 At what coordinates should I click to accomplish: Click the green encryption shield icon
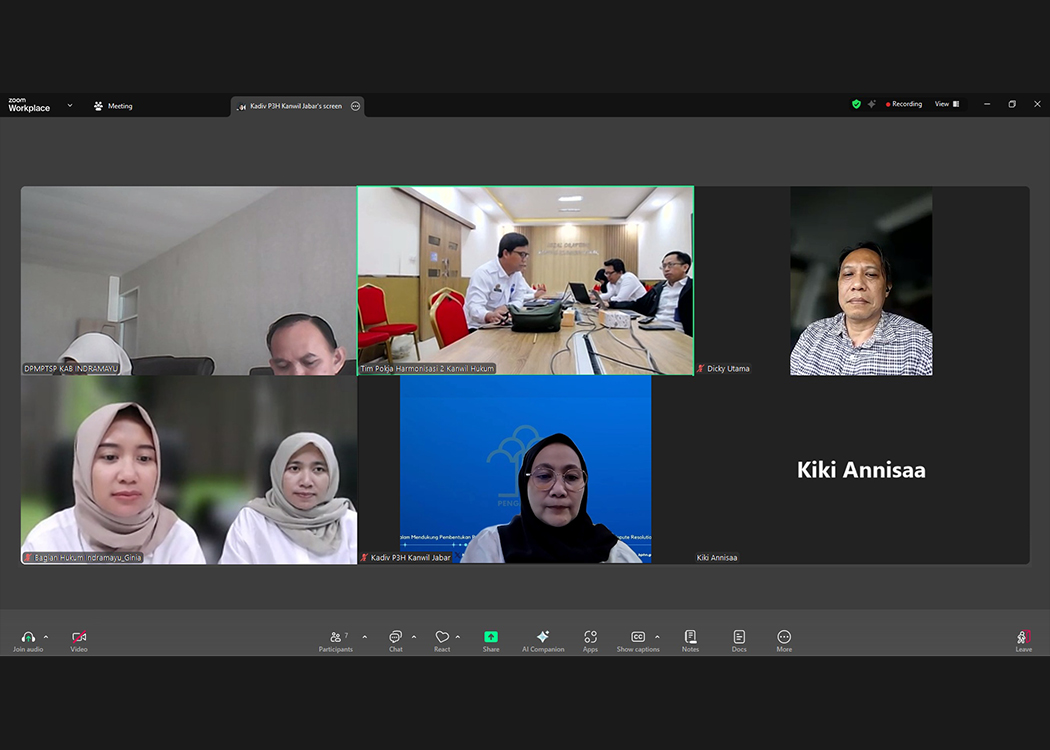(x=856, y=104)
